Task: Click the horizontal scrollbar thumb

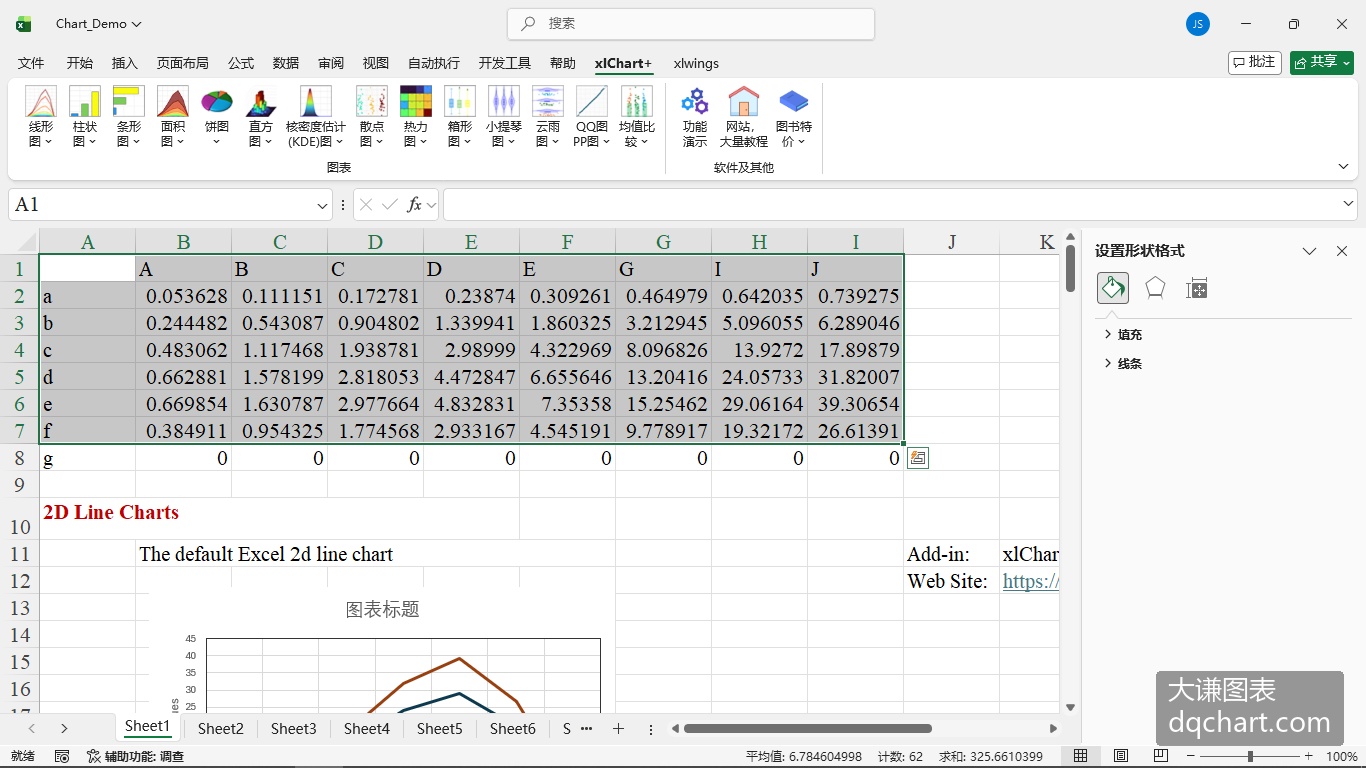Action: 808,729
